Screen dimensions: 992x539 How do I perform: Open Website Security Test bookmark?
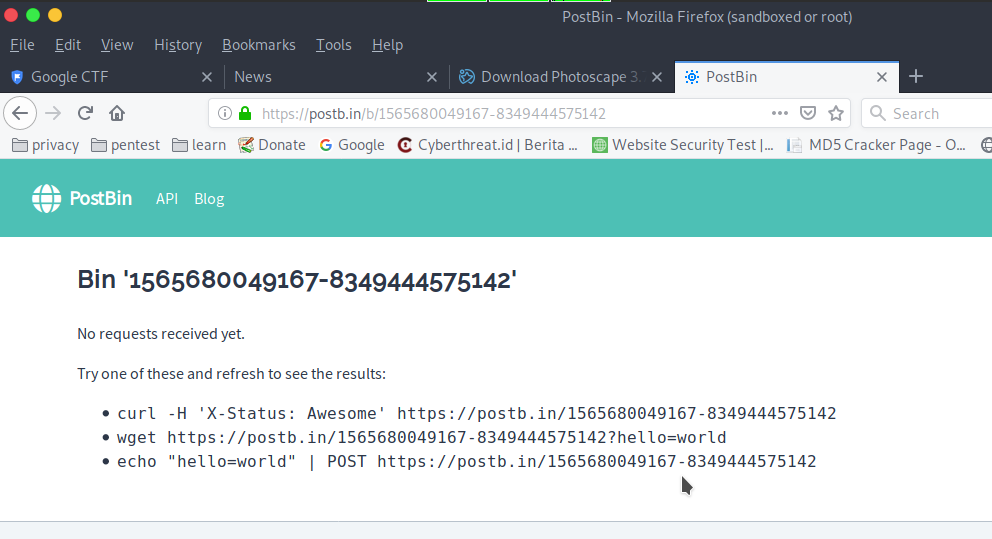point(683,146)
